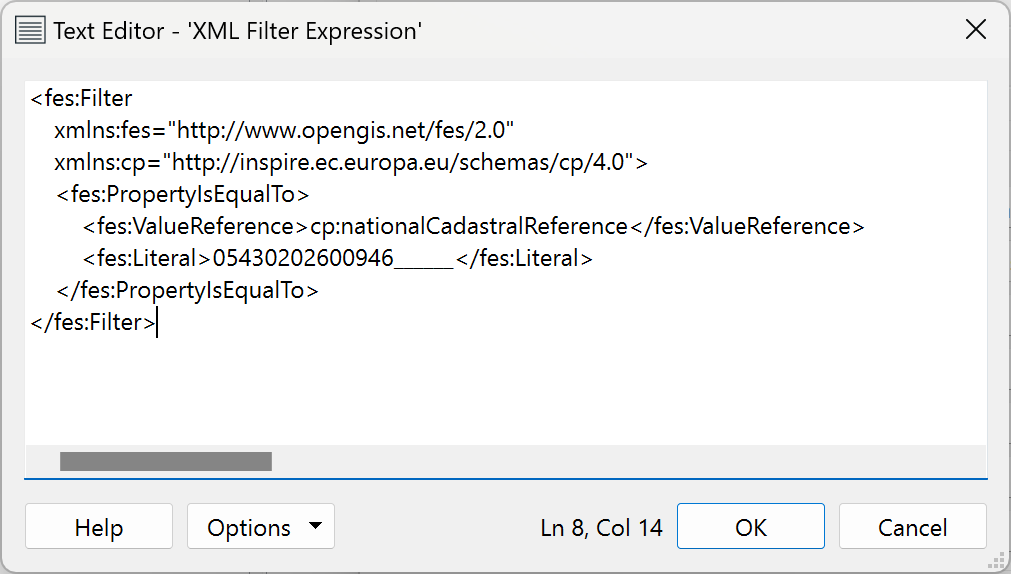Place cursor in fes:Literal value 05430202600946

pyautogui.click(x=302, y=258)
